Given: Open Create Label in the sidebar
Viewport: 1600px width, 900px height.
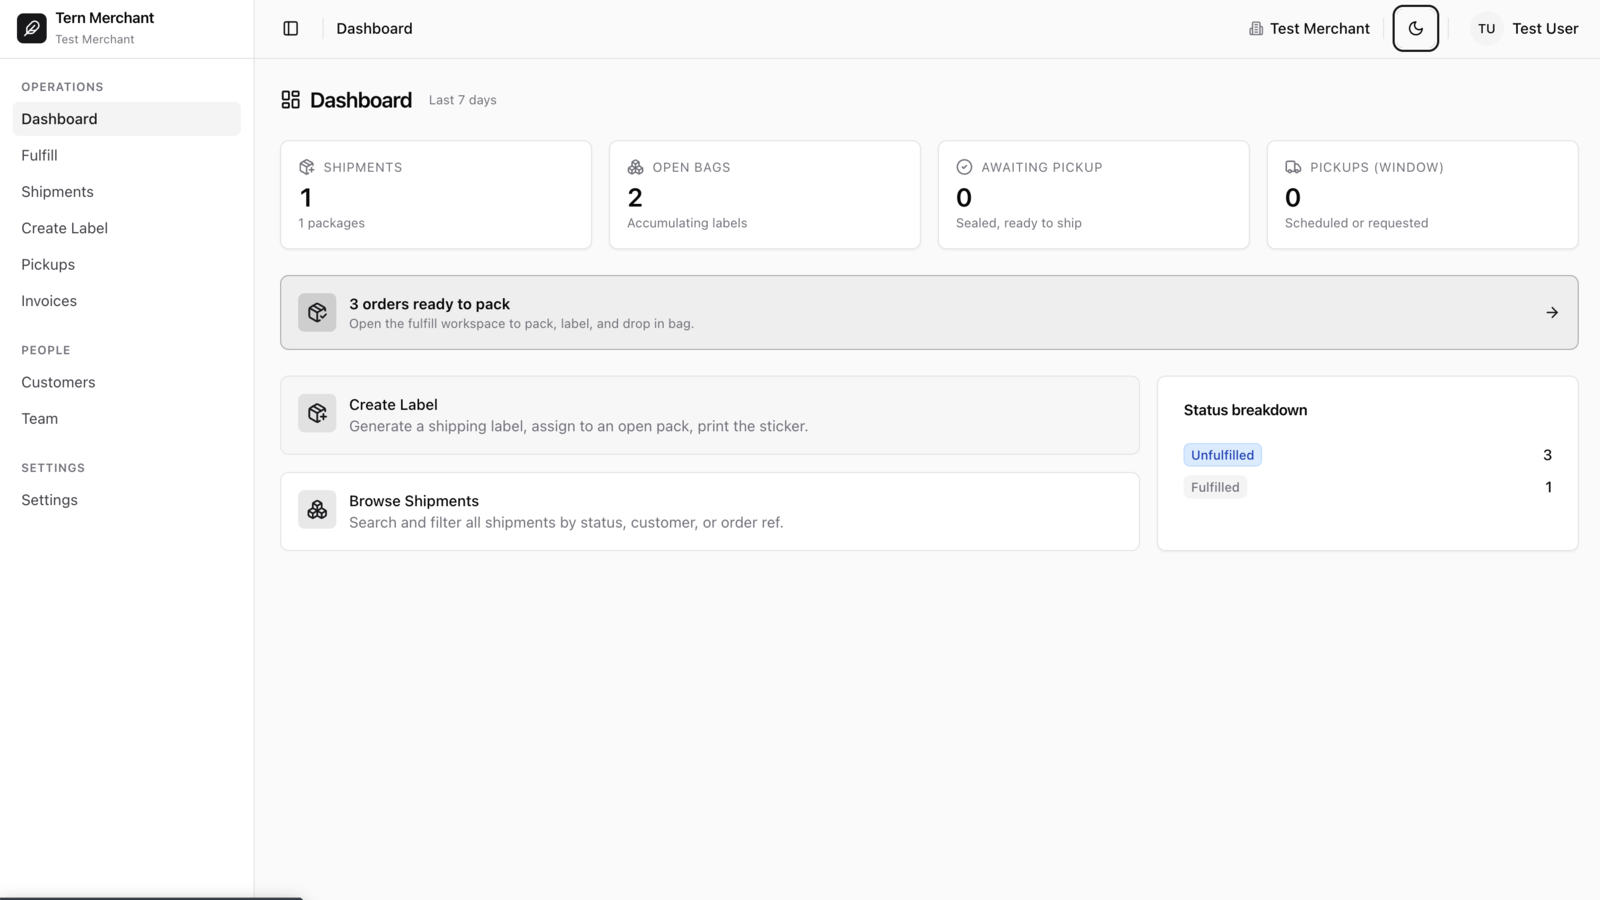Looking at the screenshot, I should (127, 228).
